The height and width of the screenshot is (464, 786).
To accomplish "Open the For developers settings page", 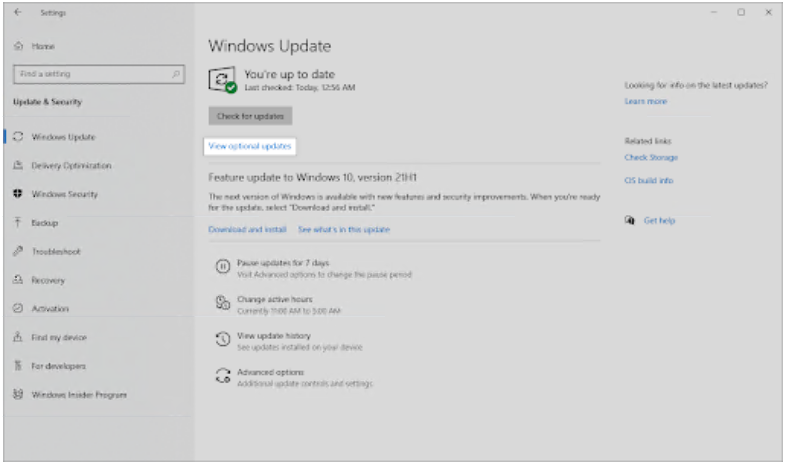I will coord(58,366).
